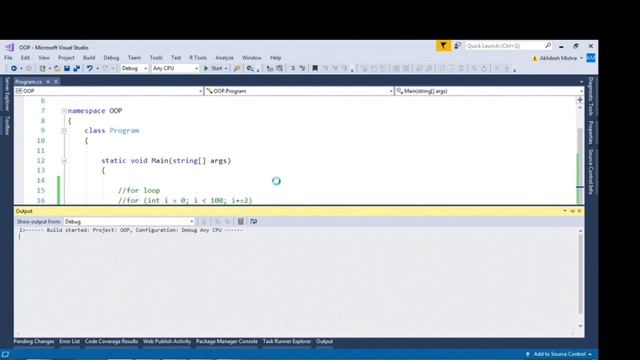Click the Save All toolbar icon
640x360 pixels.
pyautogui.click(x=76, y=69)
